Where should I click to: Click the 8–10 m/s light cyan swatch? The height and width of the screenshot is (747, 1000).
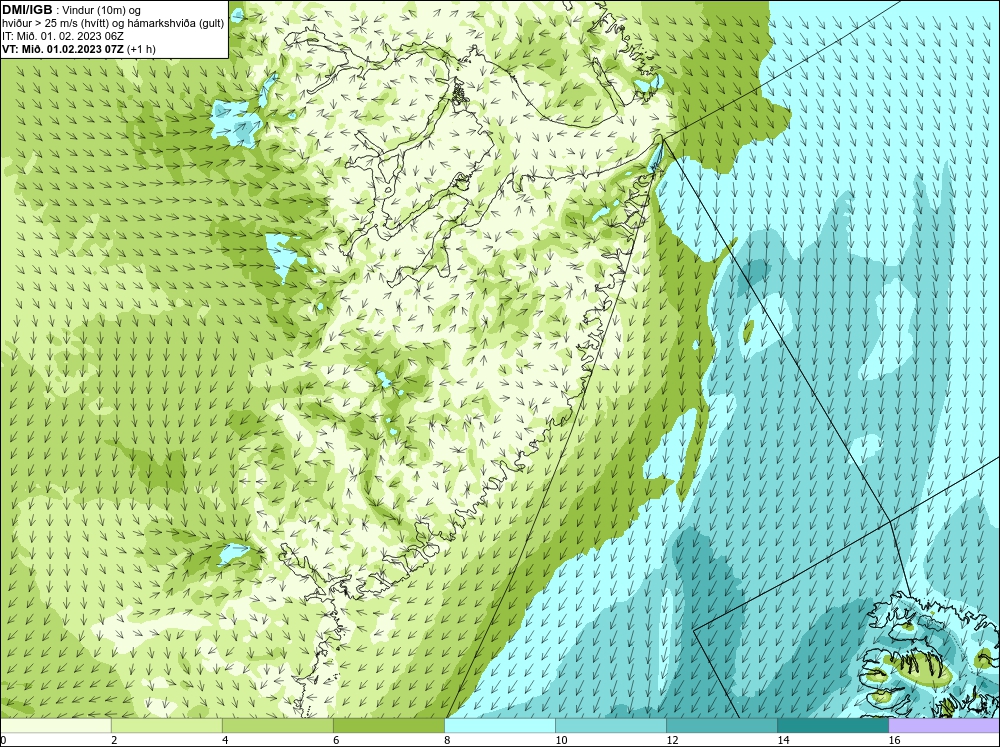(x=500, y=725)
